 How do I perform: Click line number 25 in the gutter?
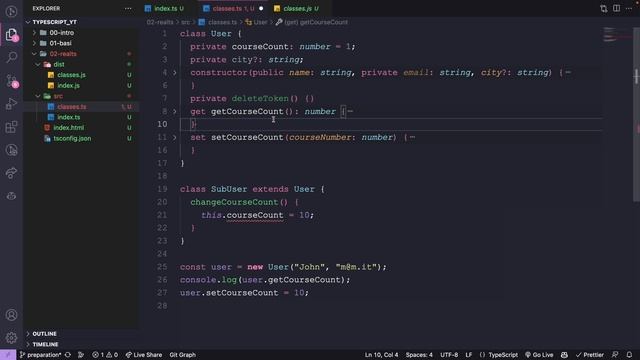[162, 267]
